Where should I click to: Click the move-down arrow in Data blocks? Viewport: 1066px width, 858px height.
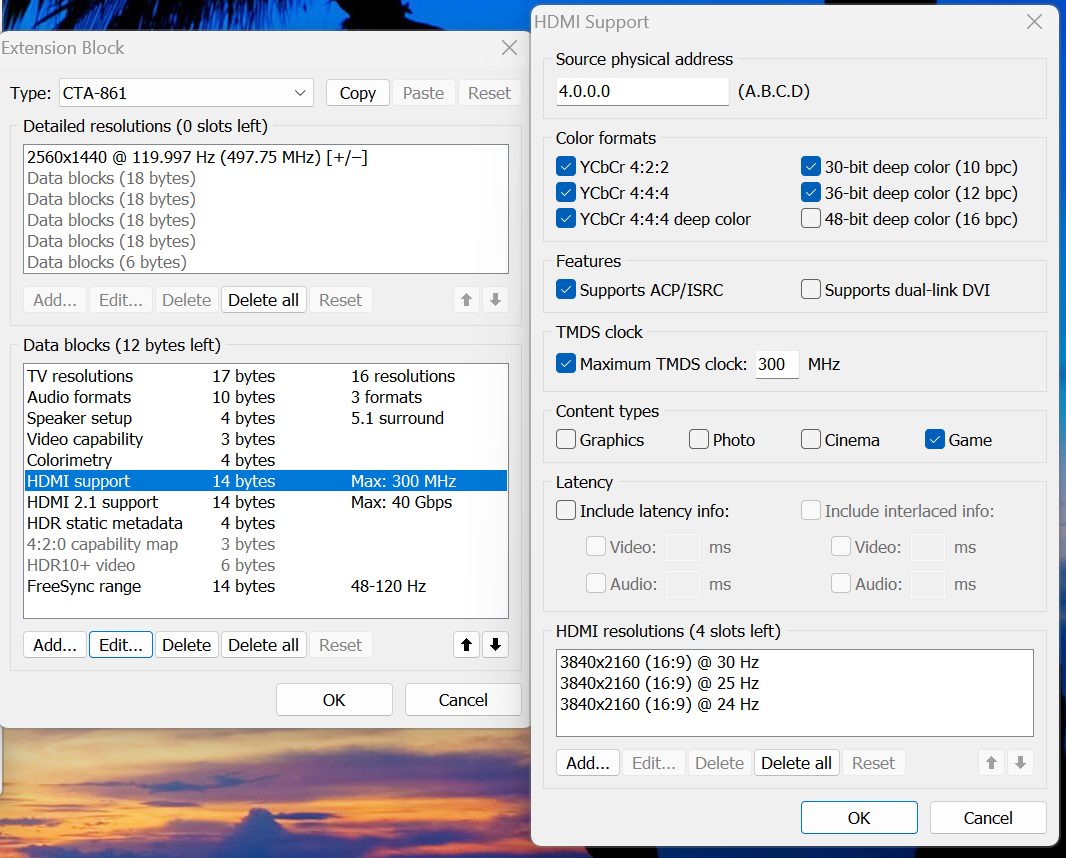pos(495,645)
